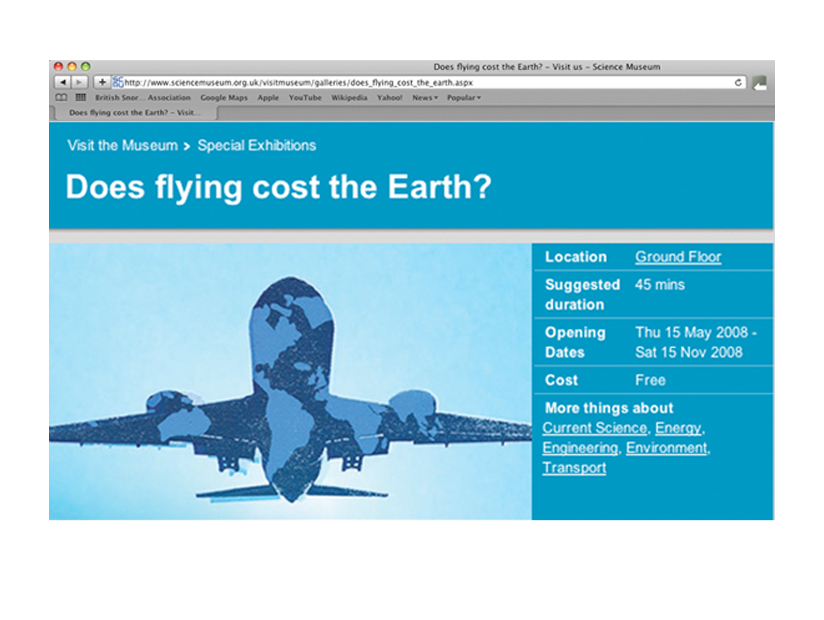Image resolution: width=824 pixels, height=620 pixels.
Task: Select the 'Does flying cost the Earth?' tab
Action: point(134,112)
